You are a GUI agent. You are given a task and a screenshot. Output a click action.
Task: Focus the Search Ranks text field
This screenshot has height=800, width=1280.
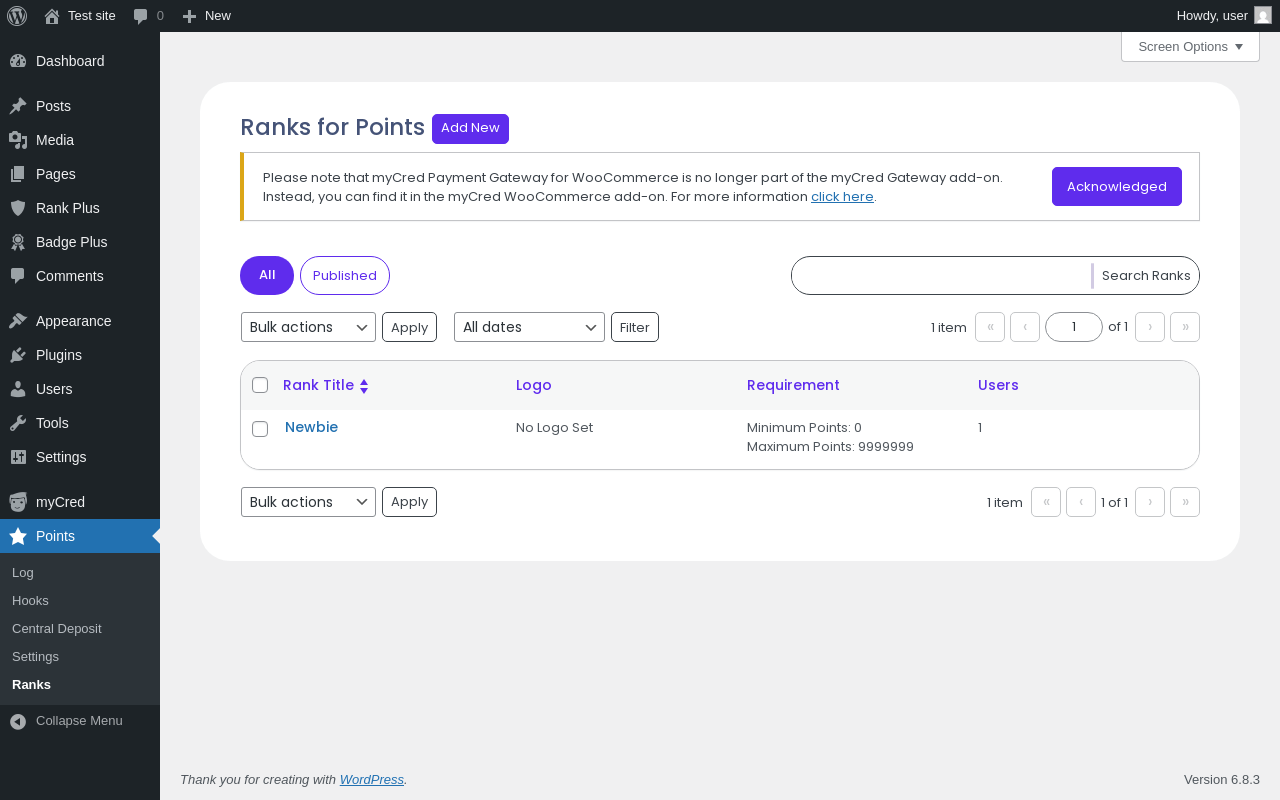pos(940,276)
